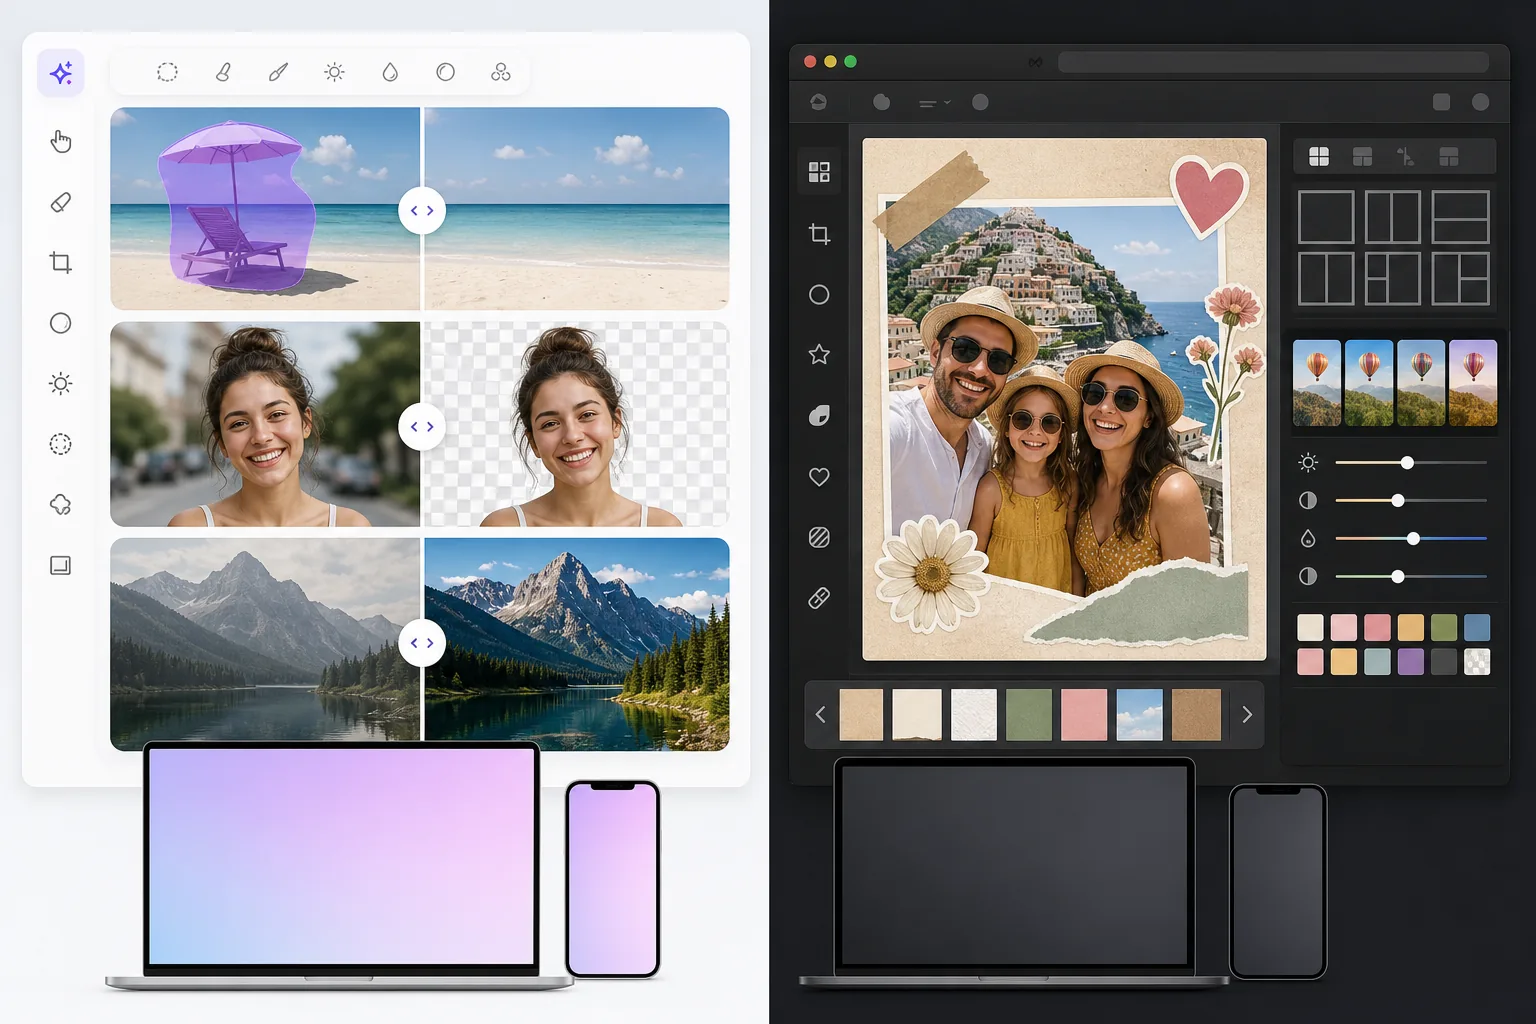Choose the pink paper background in bottom strip
The height and width of the screenshot is (1024, 1536).
[x=1084, y=714]
